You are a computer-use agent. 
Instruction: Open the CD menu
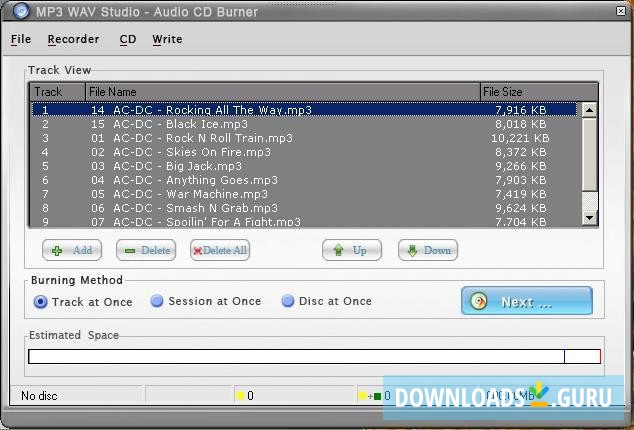128,39
